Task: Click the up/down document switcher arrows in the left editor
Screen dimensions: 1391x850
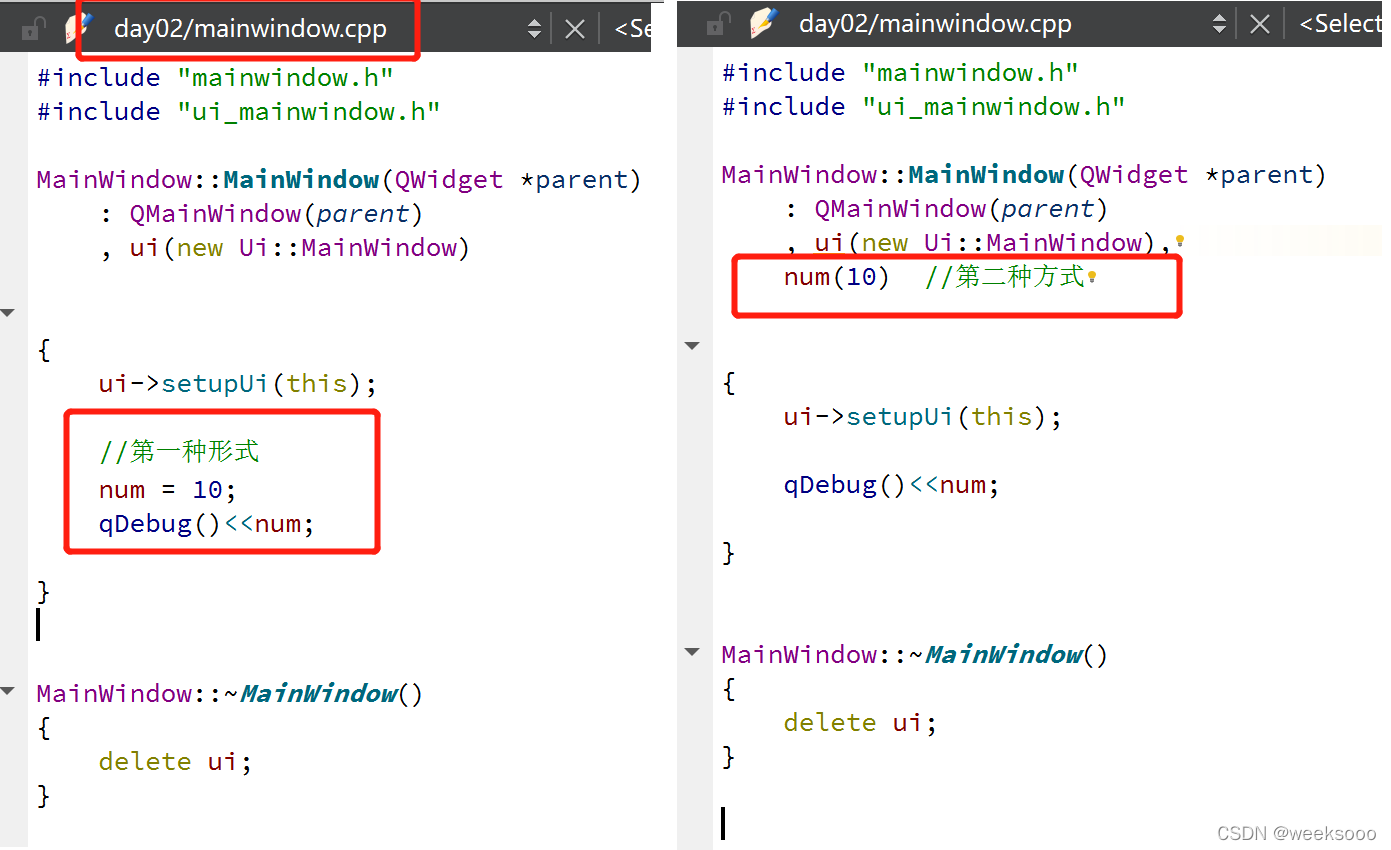Action: 535,29
